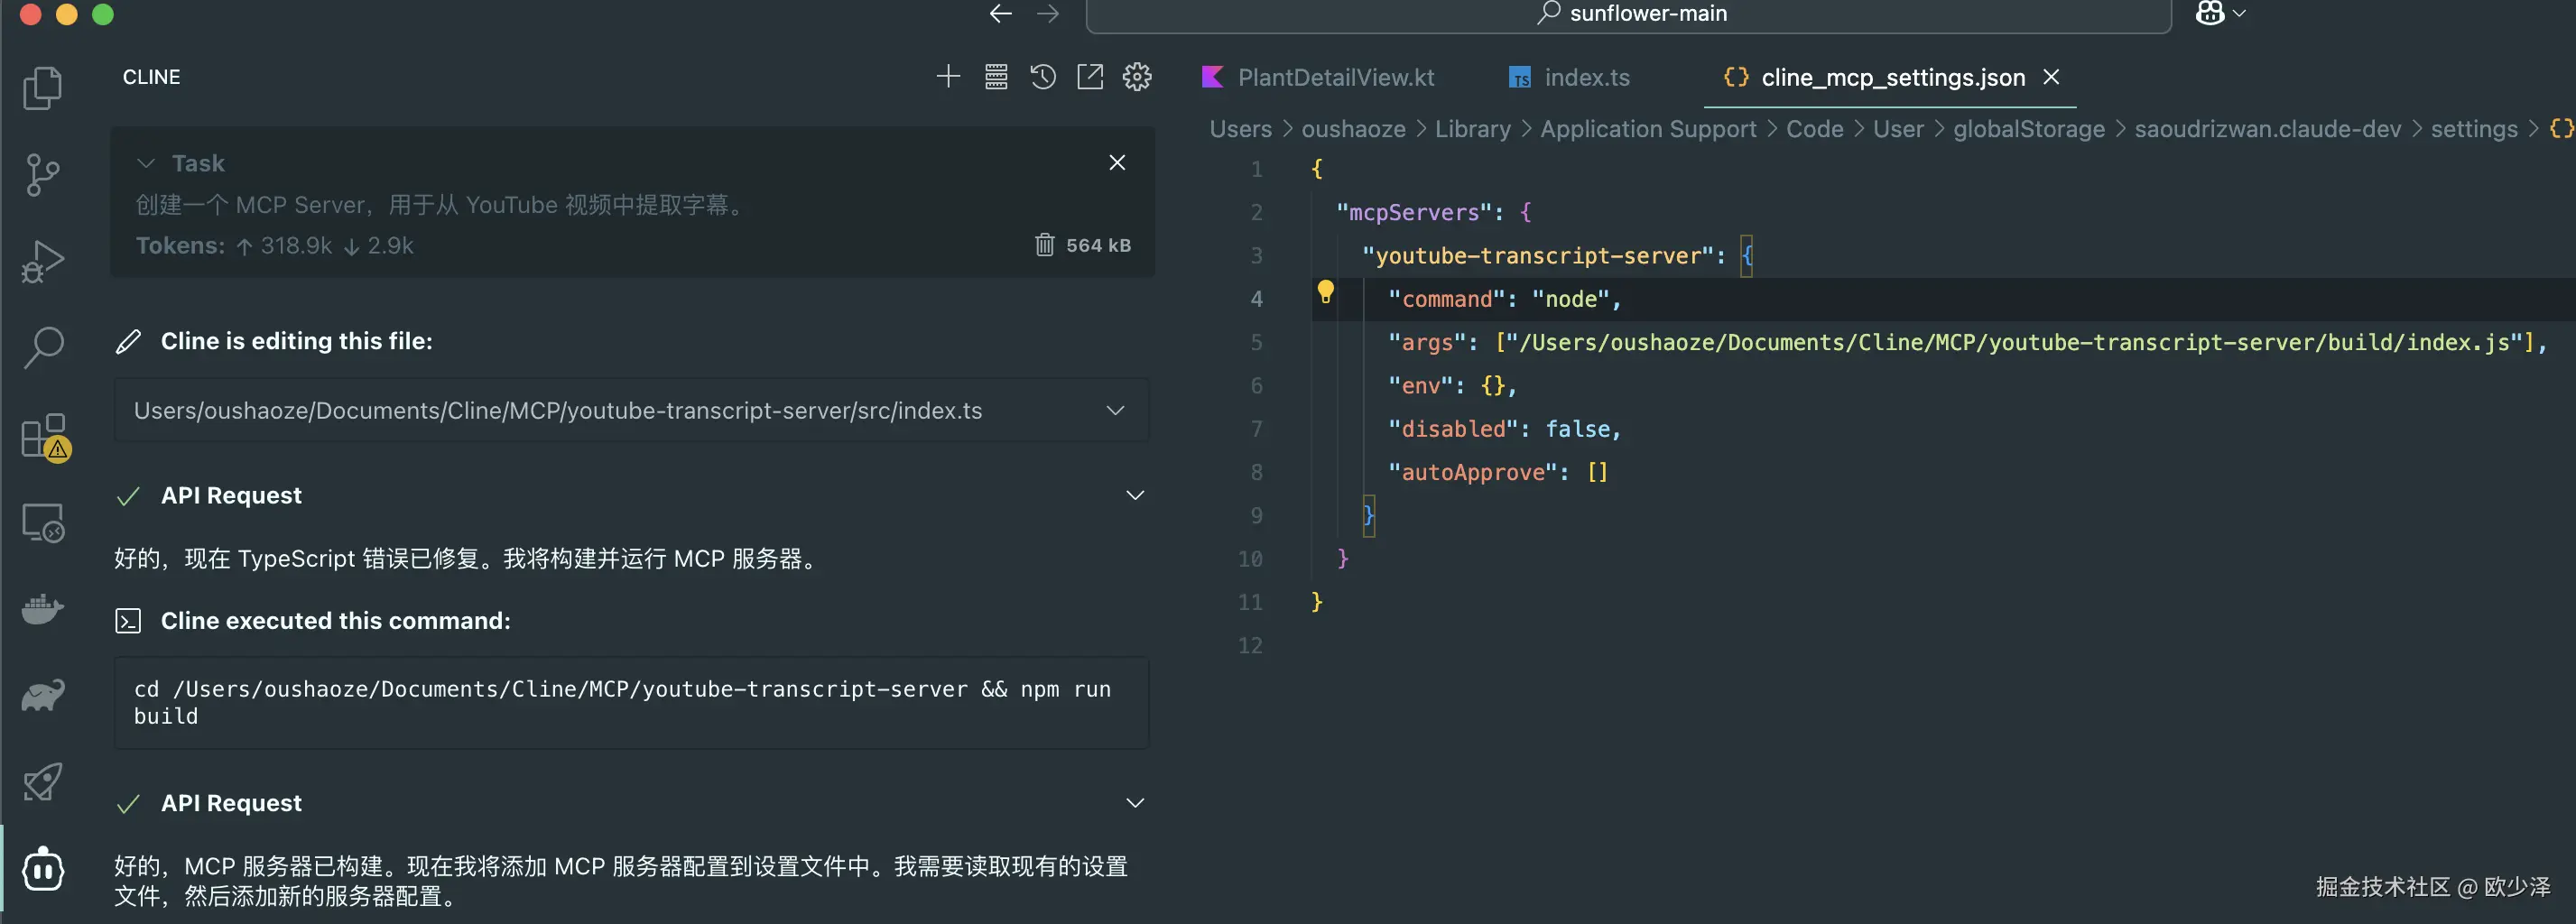Close the cline_mcp_settings.json tab
The height and width of the screenshot is (924, 2576).
coord(2051,77)
